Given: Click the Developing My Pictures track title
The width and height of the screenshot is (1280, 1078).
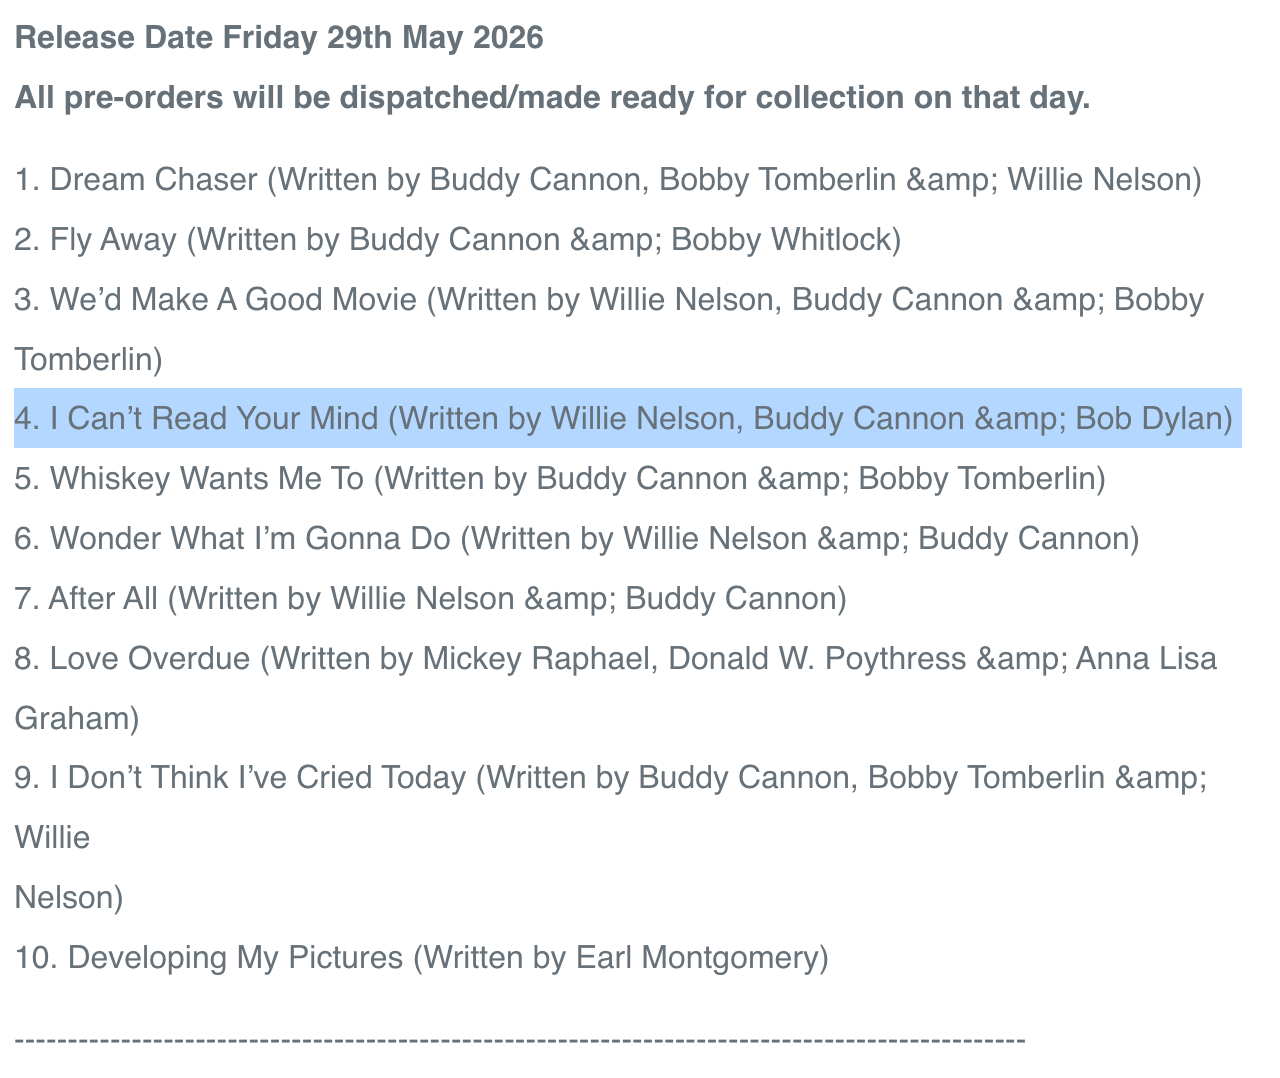Looking at the screenshot, I should tap(235, 958).
